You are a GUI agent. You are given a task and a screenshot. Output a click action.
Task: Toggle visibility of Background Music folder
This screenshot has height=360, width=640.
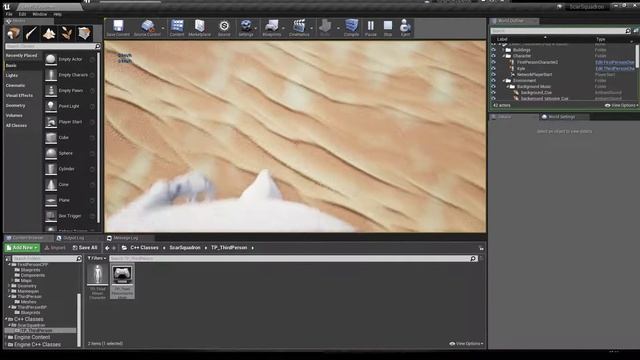(x=493, y=87)
